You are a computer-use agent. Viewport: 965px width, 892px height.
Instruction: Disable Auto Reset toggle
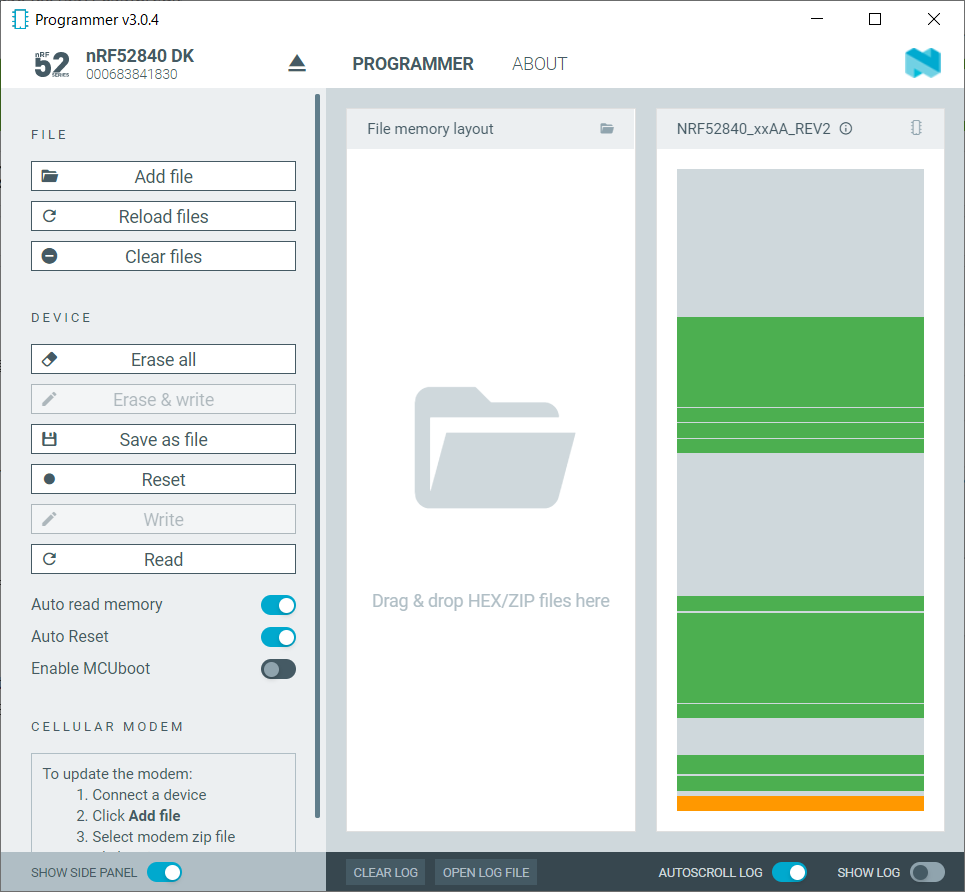point(278,637)
